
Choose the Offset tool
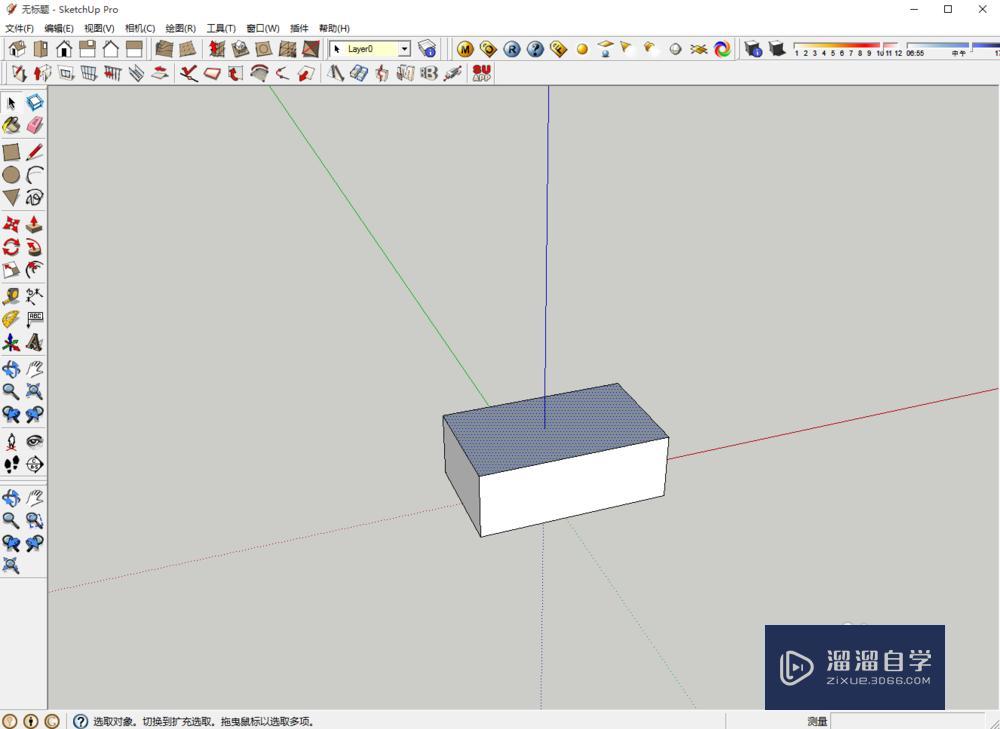(34, 270)
